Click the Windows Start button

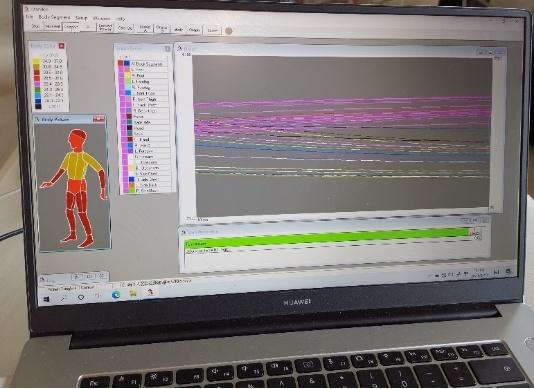(47, 299)
